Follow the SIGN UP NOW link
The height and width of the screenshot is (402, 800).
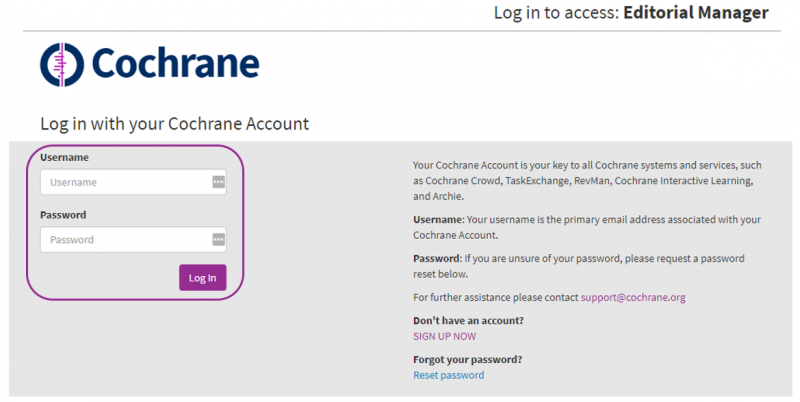pos(444,336)
